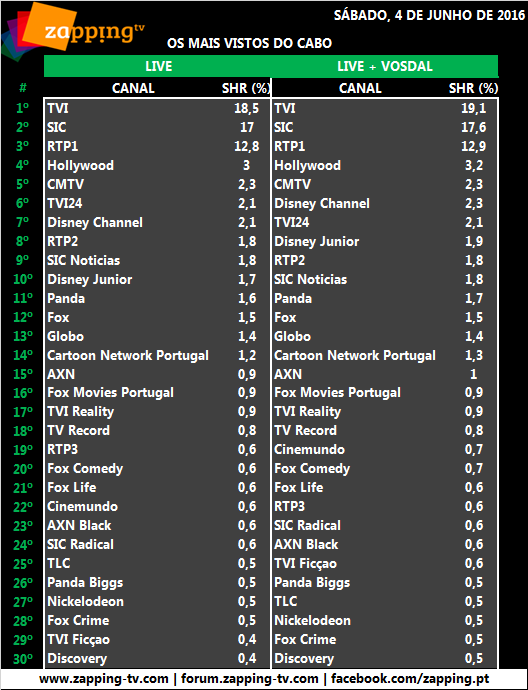The height and width of the screenshot is (690, 528).
Task: Click CMTV in the LIVE column
Action: click(66, 184)
